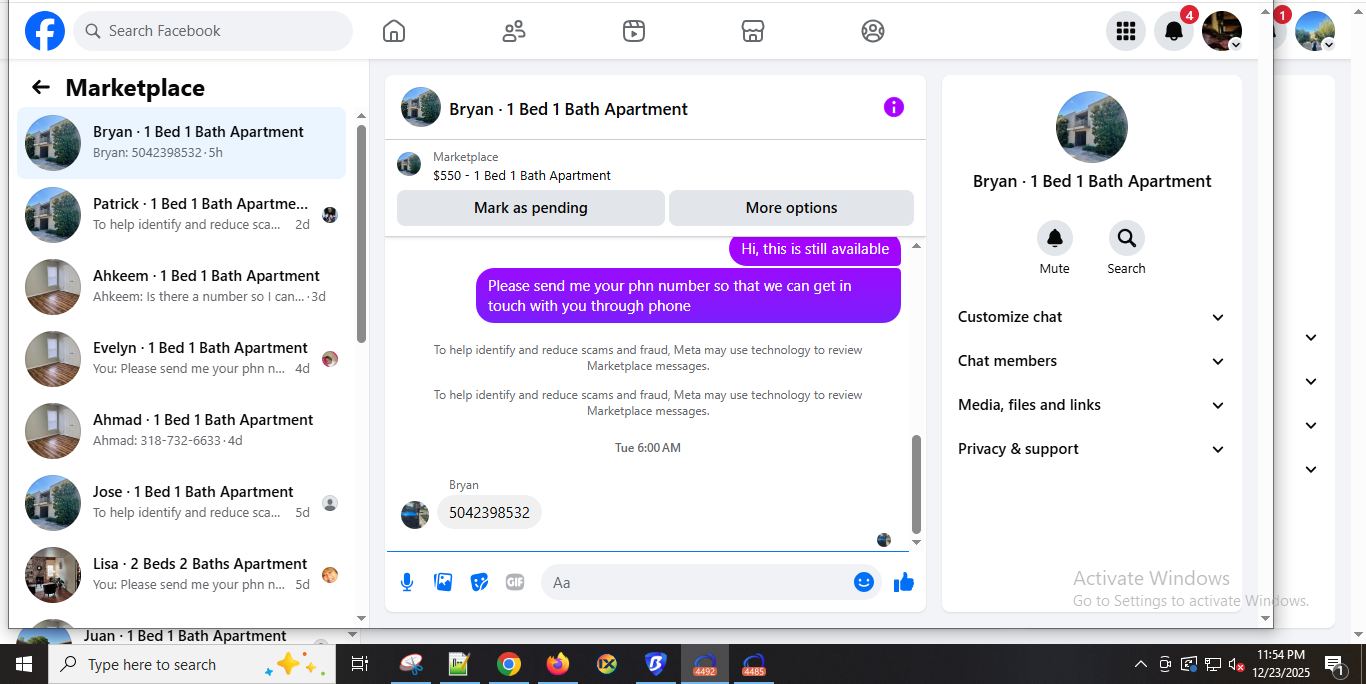Open taskbar app with 4485 badge

753,664
